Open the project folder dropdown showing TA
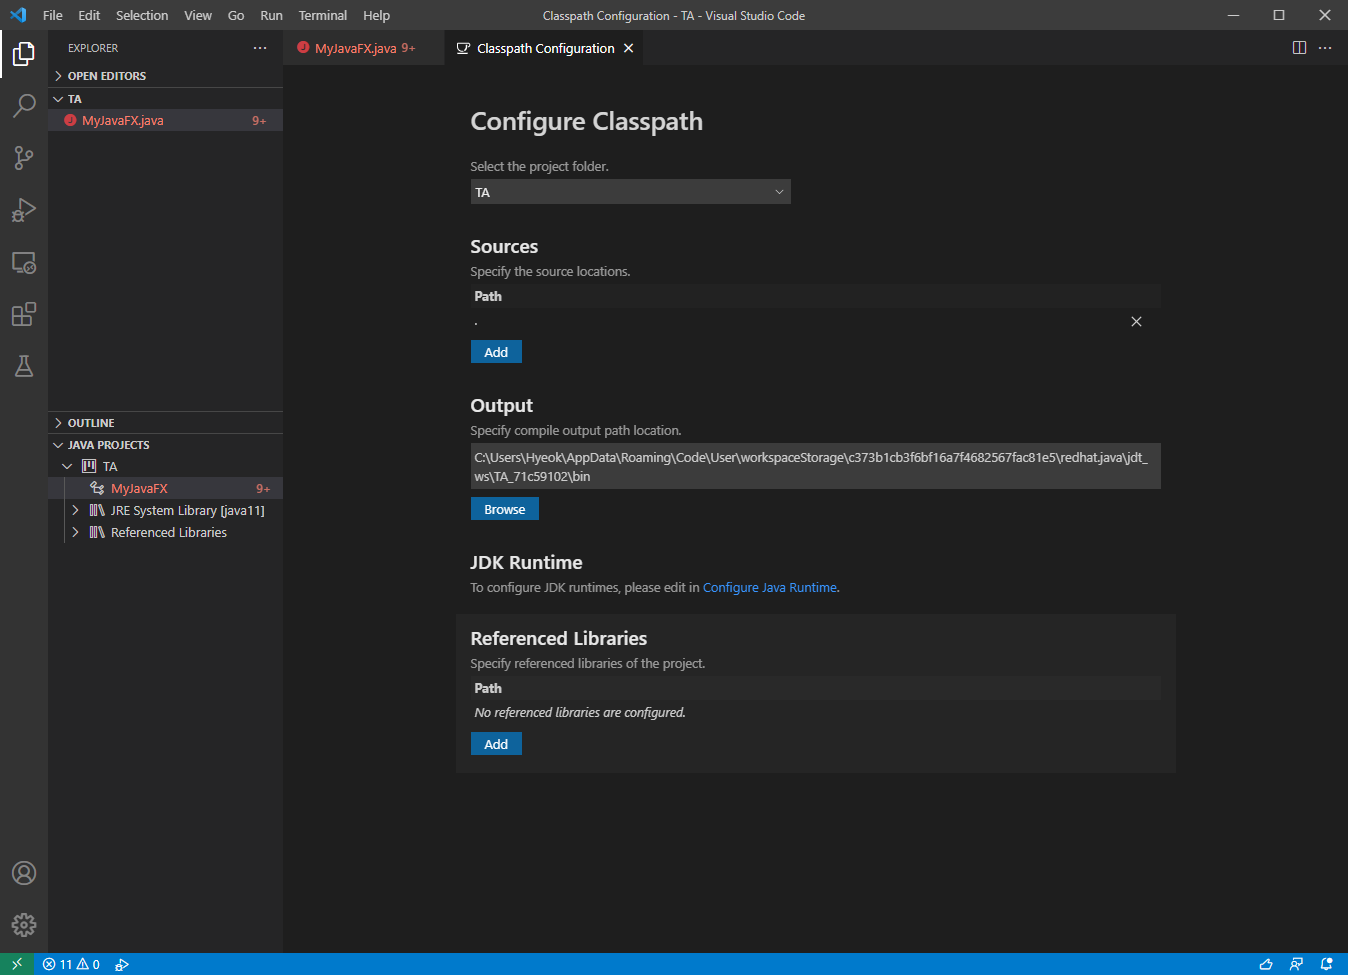This screenshot has width=1348, height=975. (630, 192)
